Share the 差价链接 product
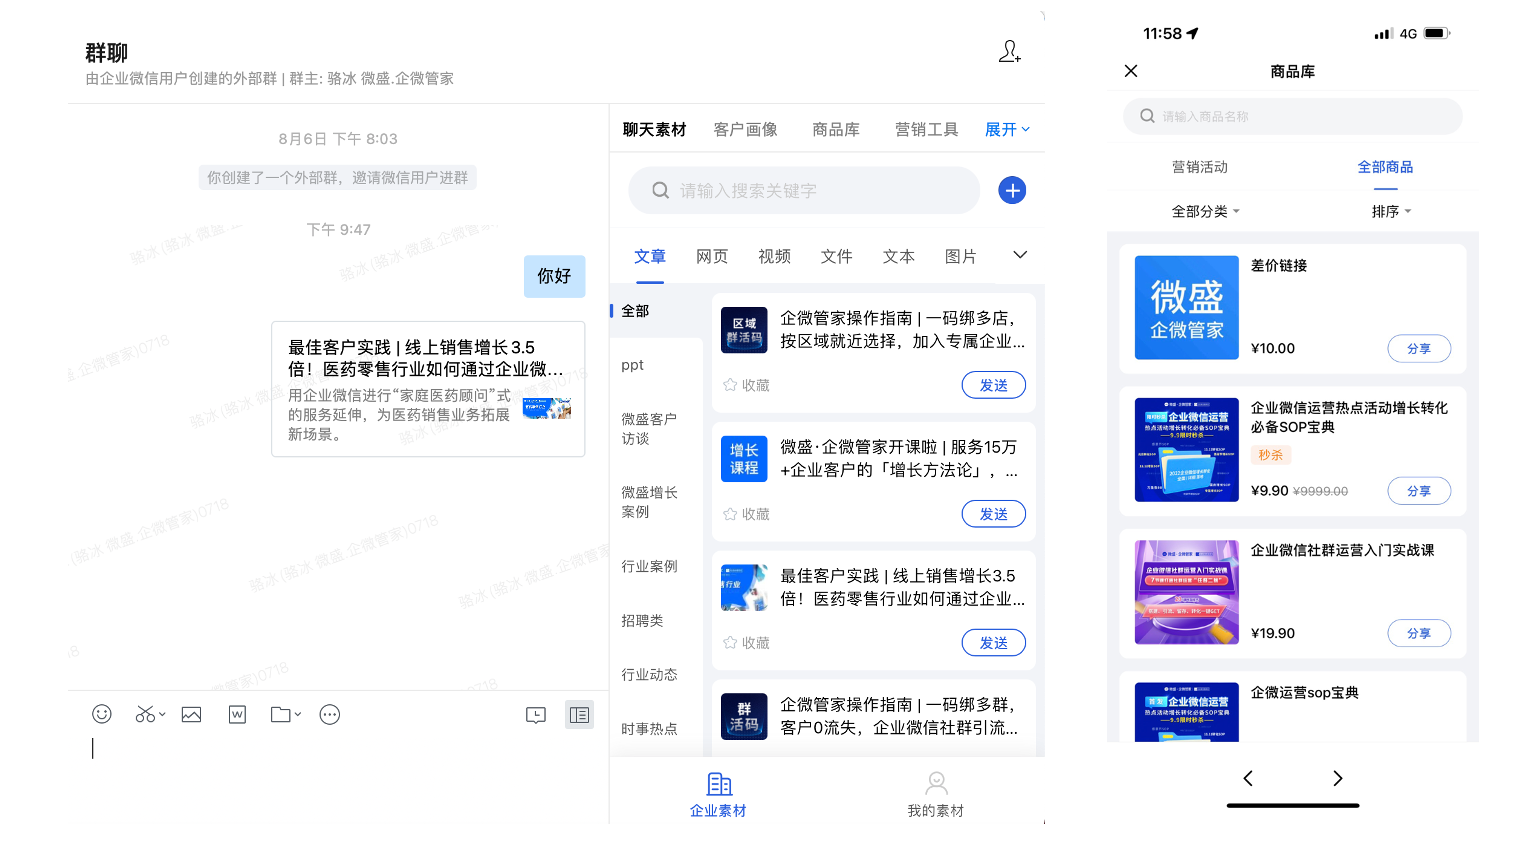The image size is (1516, 852). (1419, 348)
